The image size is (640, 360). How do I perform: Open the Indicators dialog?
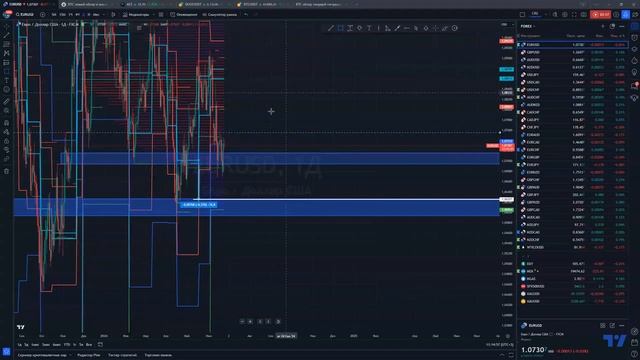[x=136, y=15]
